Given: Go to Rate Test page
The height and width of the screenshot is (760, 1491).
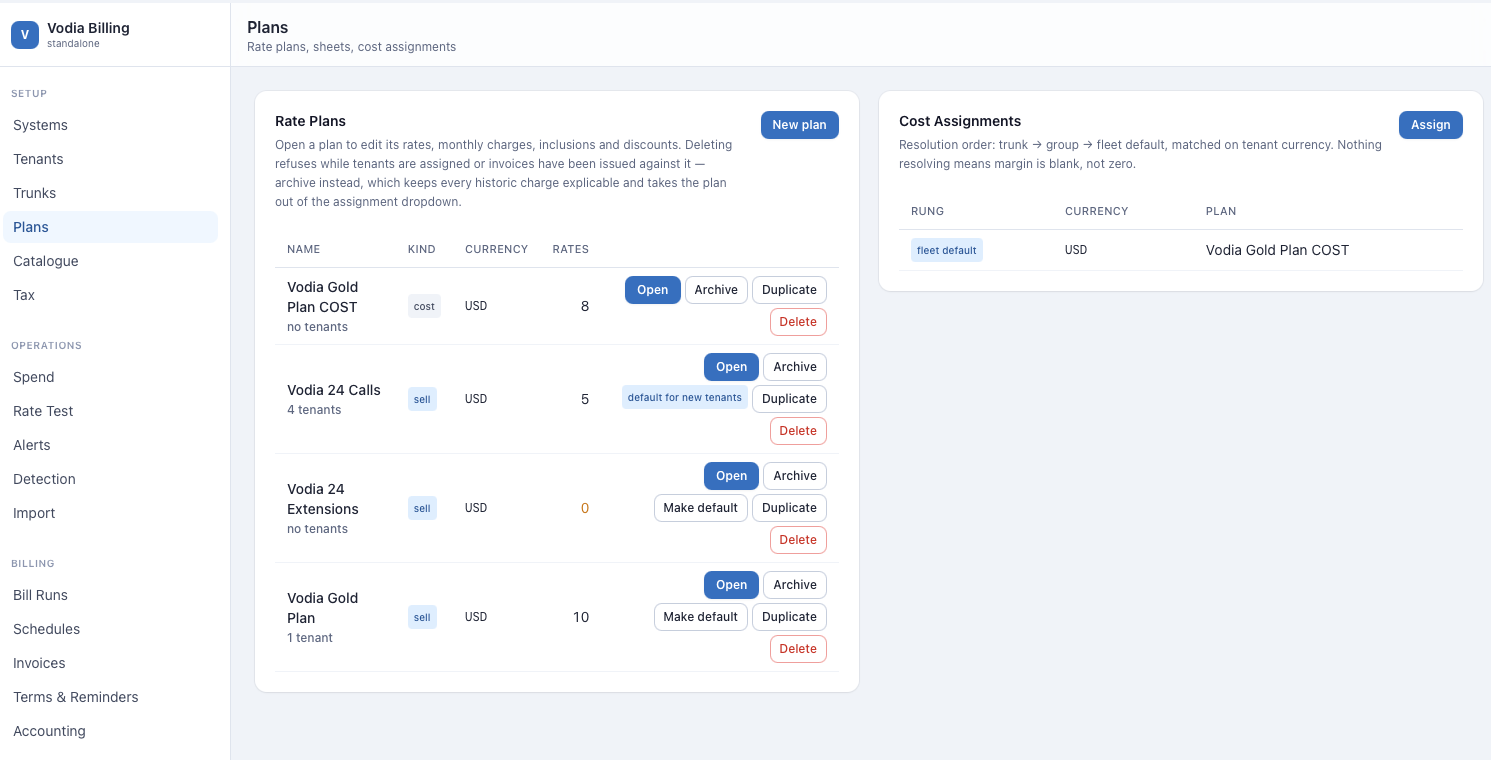Looking at the screenshot, I should [110, 411].
